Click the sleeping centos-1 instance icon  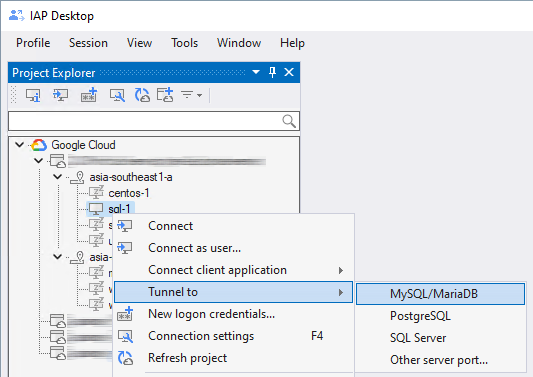coord(97,192)
